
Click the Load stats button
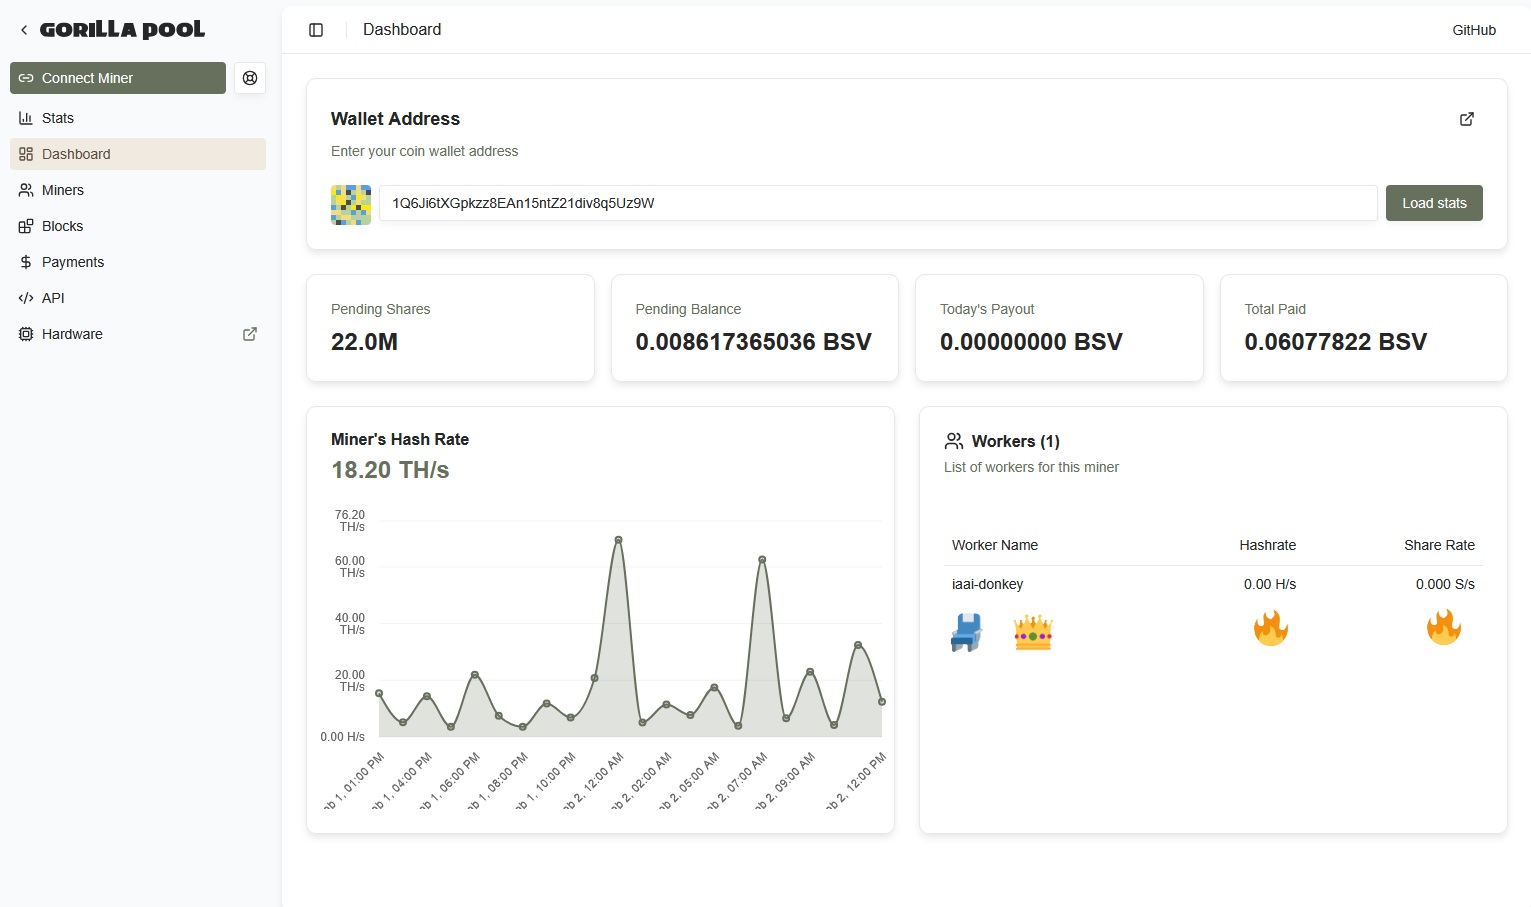coord(1434,203)
